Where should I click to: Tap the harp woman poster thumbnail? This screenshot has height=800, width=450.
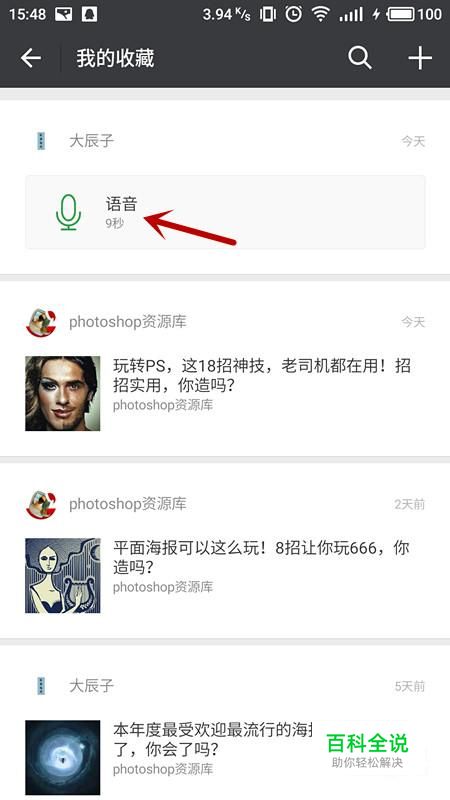[x=63, y=576]
